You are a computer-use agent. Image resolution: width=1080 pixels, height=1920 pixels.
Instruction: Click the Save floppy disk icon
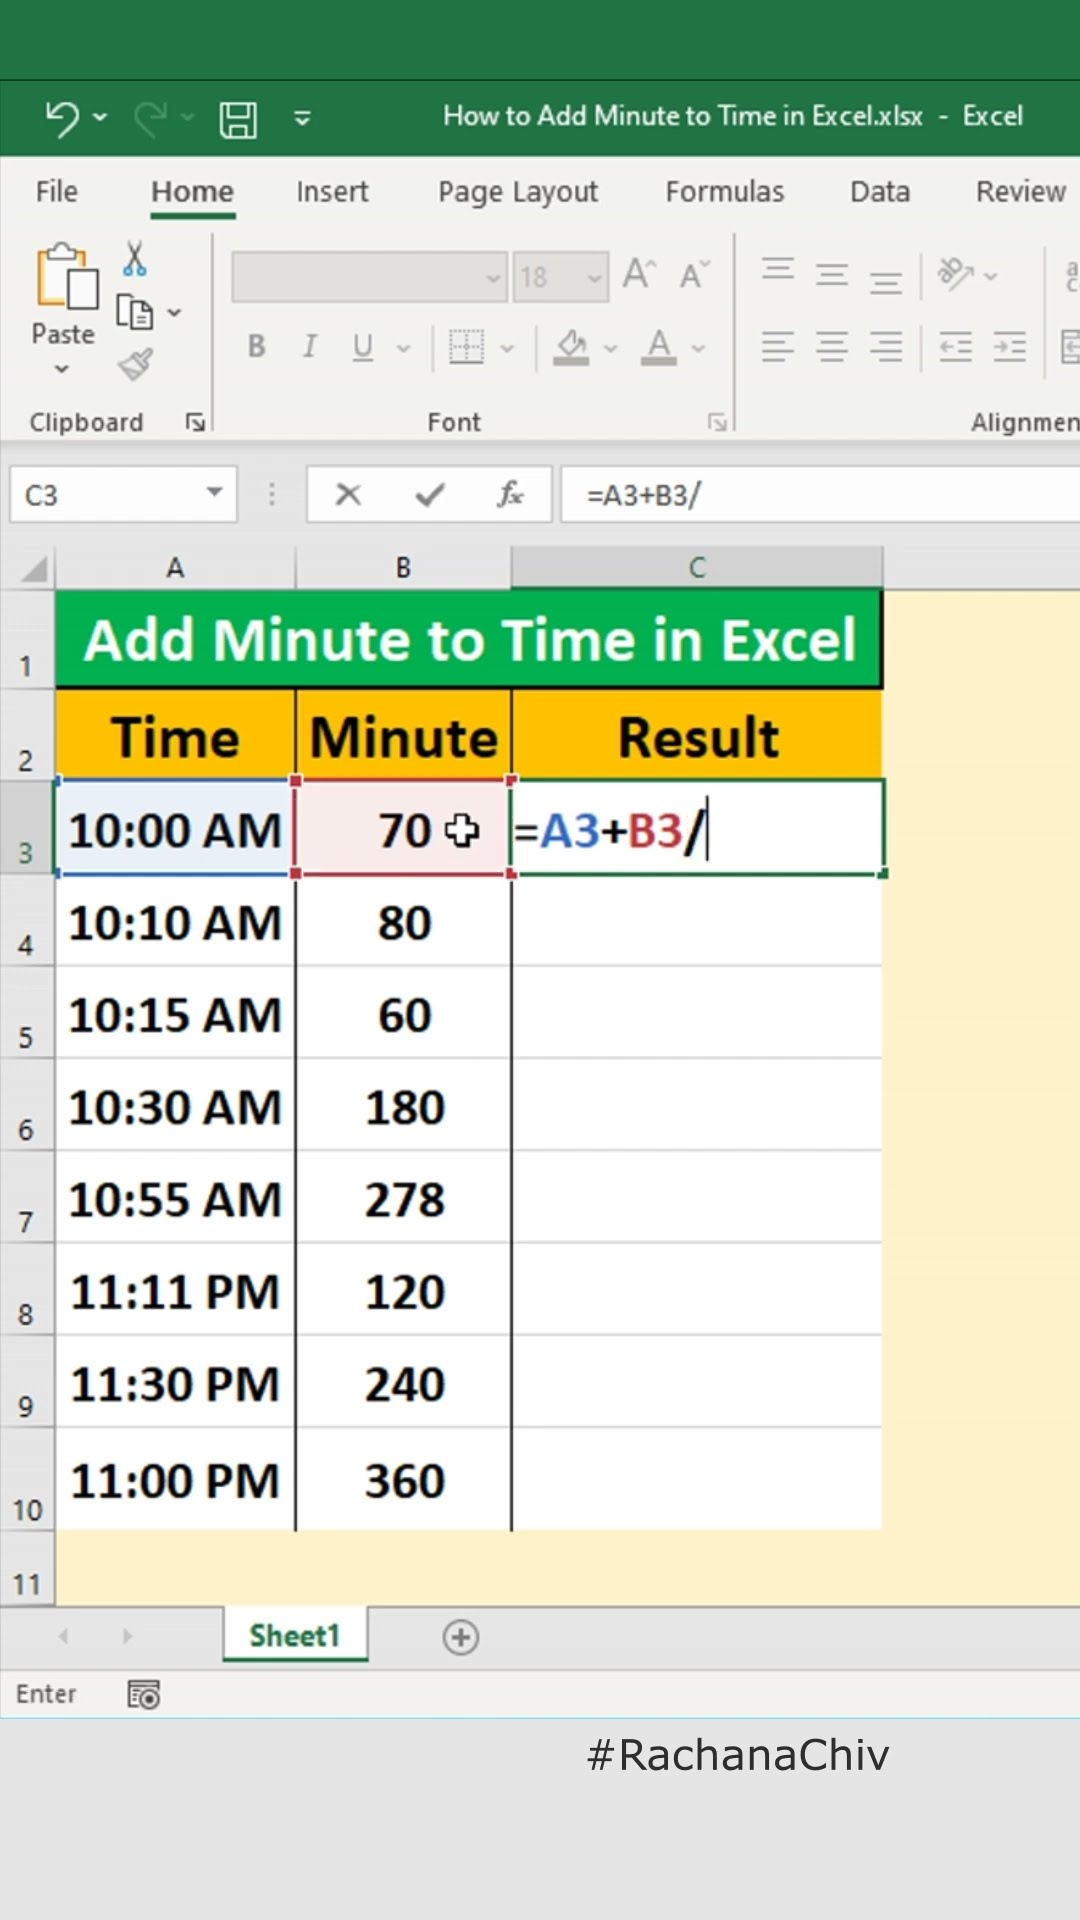pyautogui.click(x=238, y=119)
